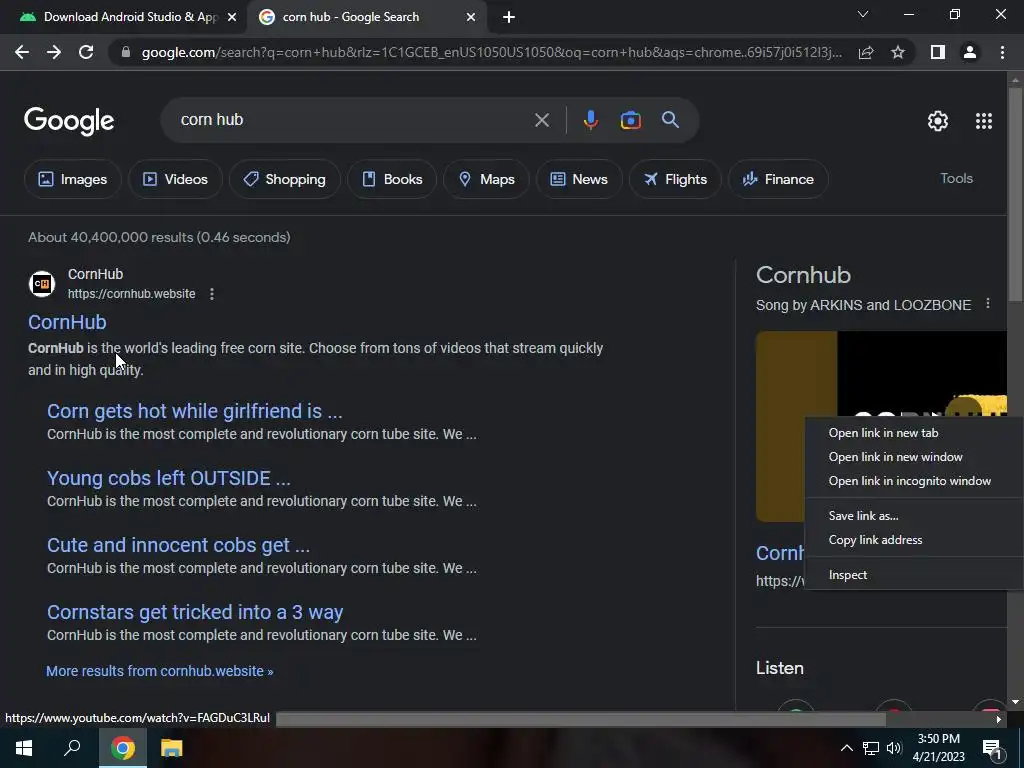
Task: Filter results by Flights
Action: 675,179
